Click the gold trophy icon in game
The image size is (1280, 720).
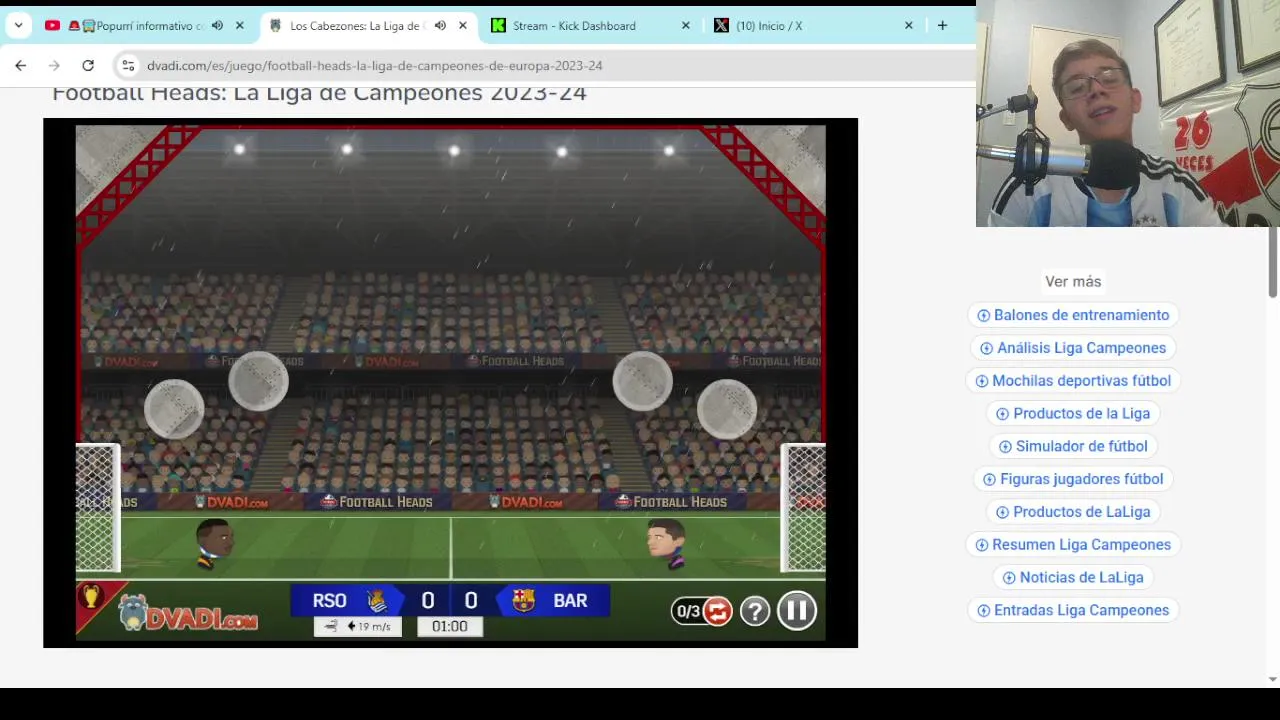tap(91, 597)
